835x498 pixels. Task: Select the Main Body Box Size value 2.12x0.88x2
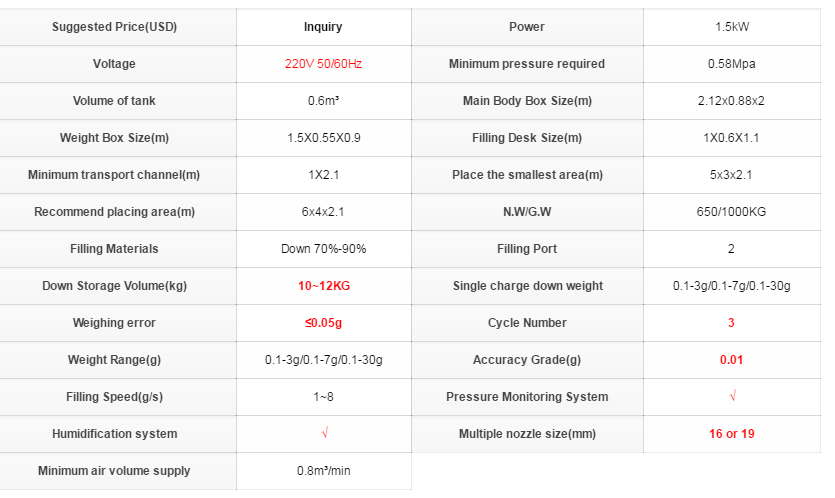731,101
